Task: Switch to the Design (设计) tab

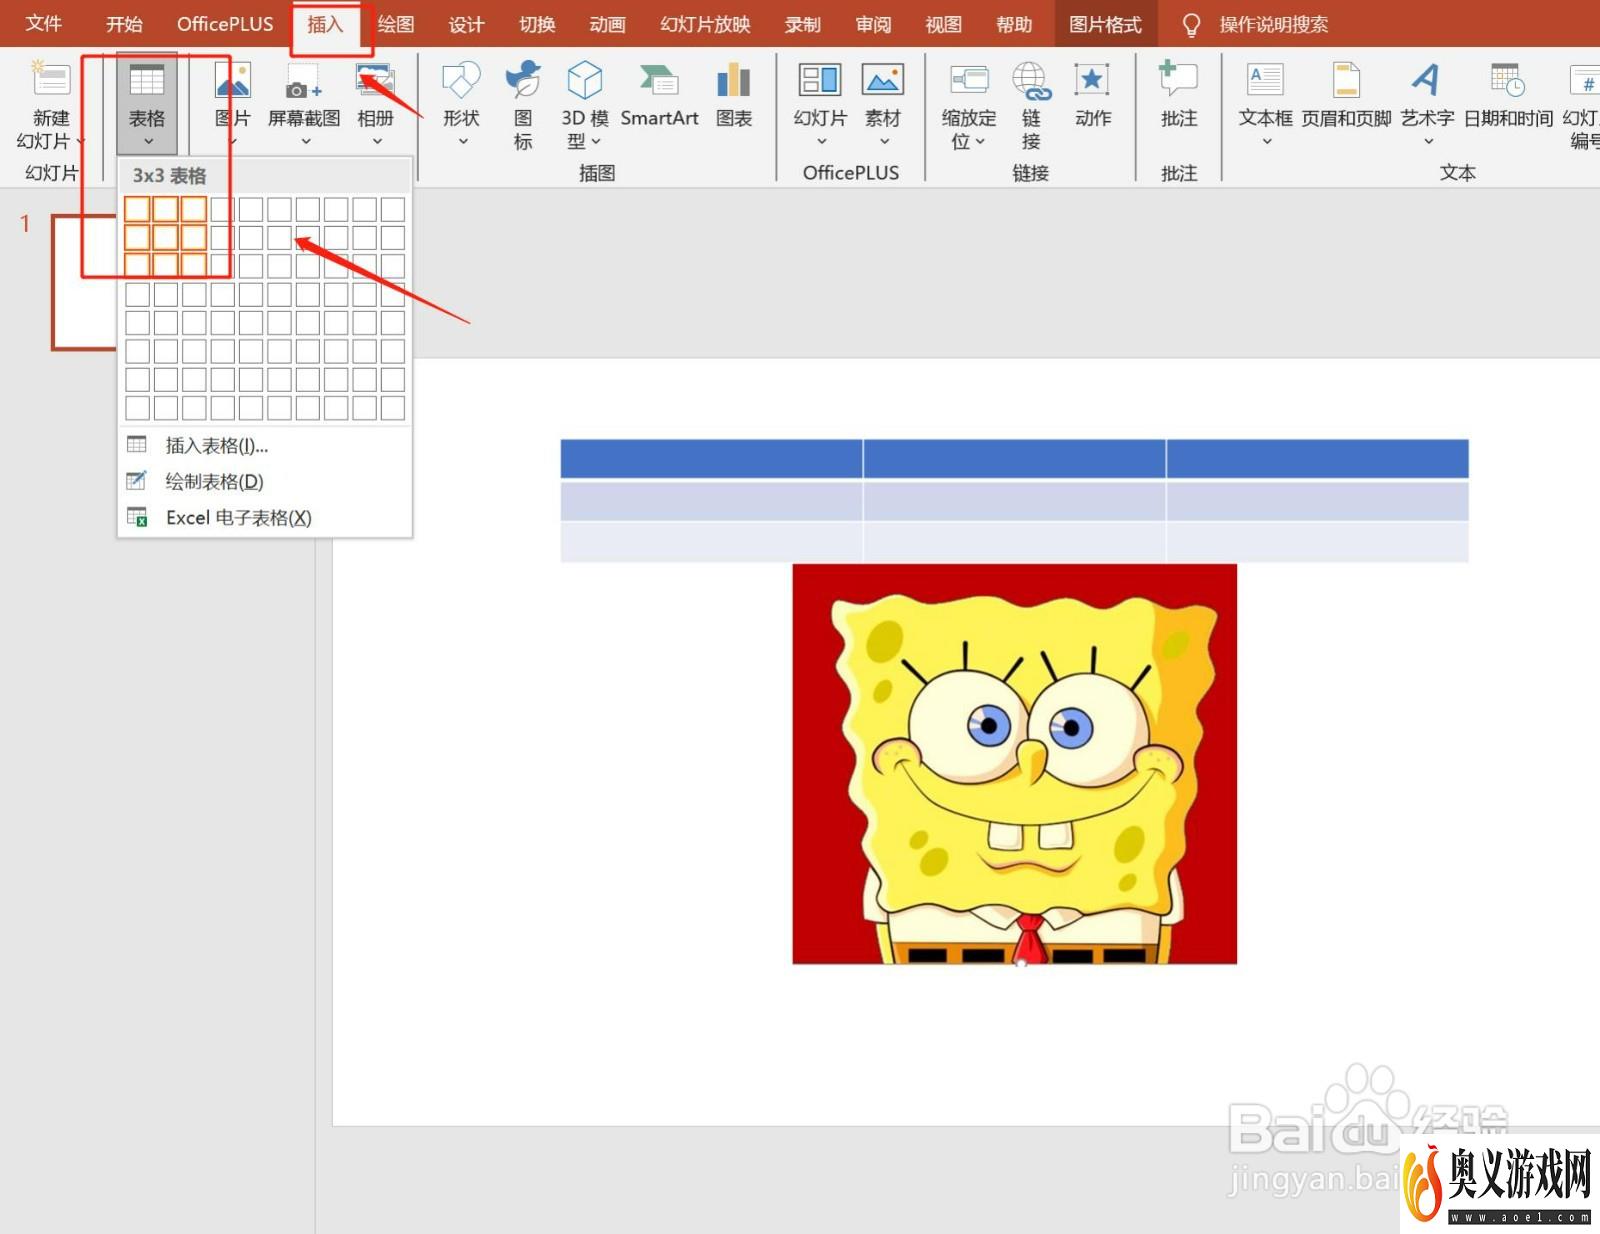Action: 466,24
